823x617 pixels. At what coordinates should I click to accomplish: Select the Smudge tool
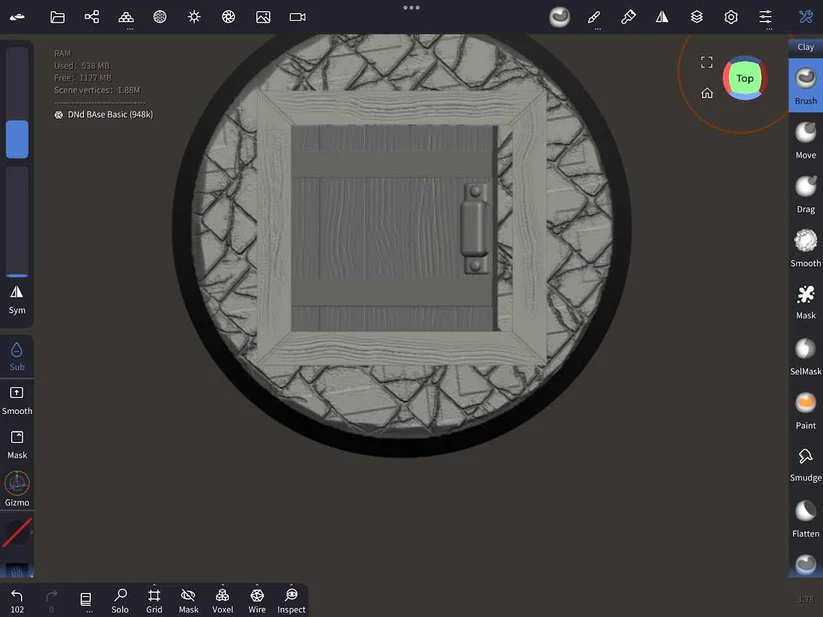point(806,464)
